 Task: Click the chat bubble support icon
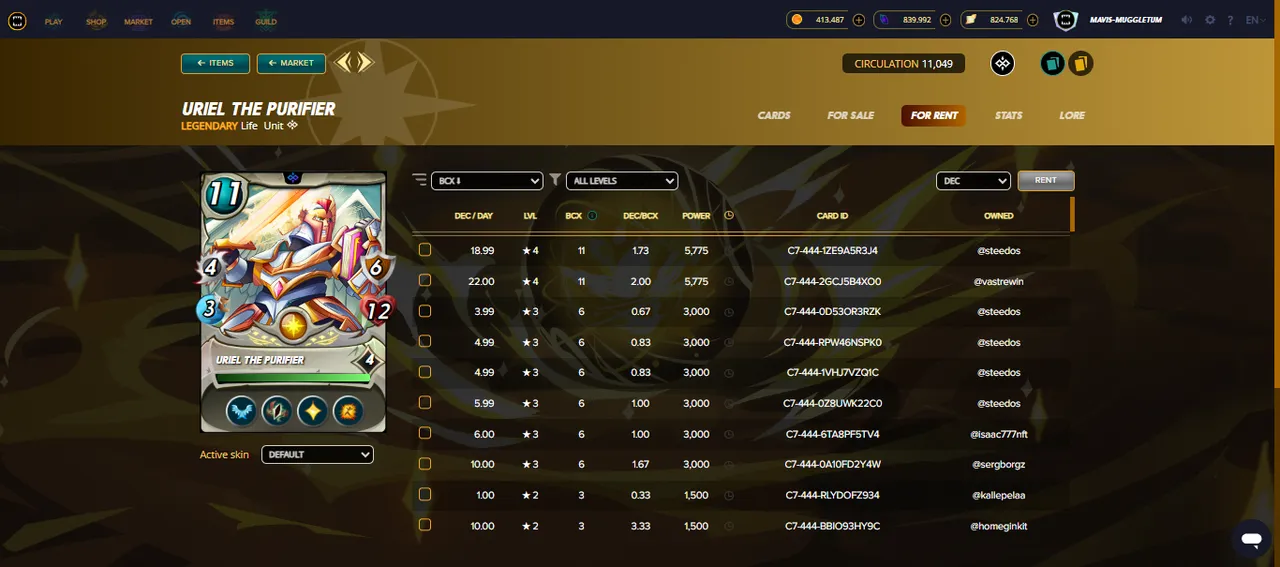(x=1250, y=539)
